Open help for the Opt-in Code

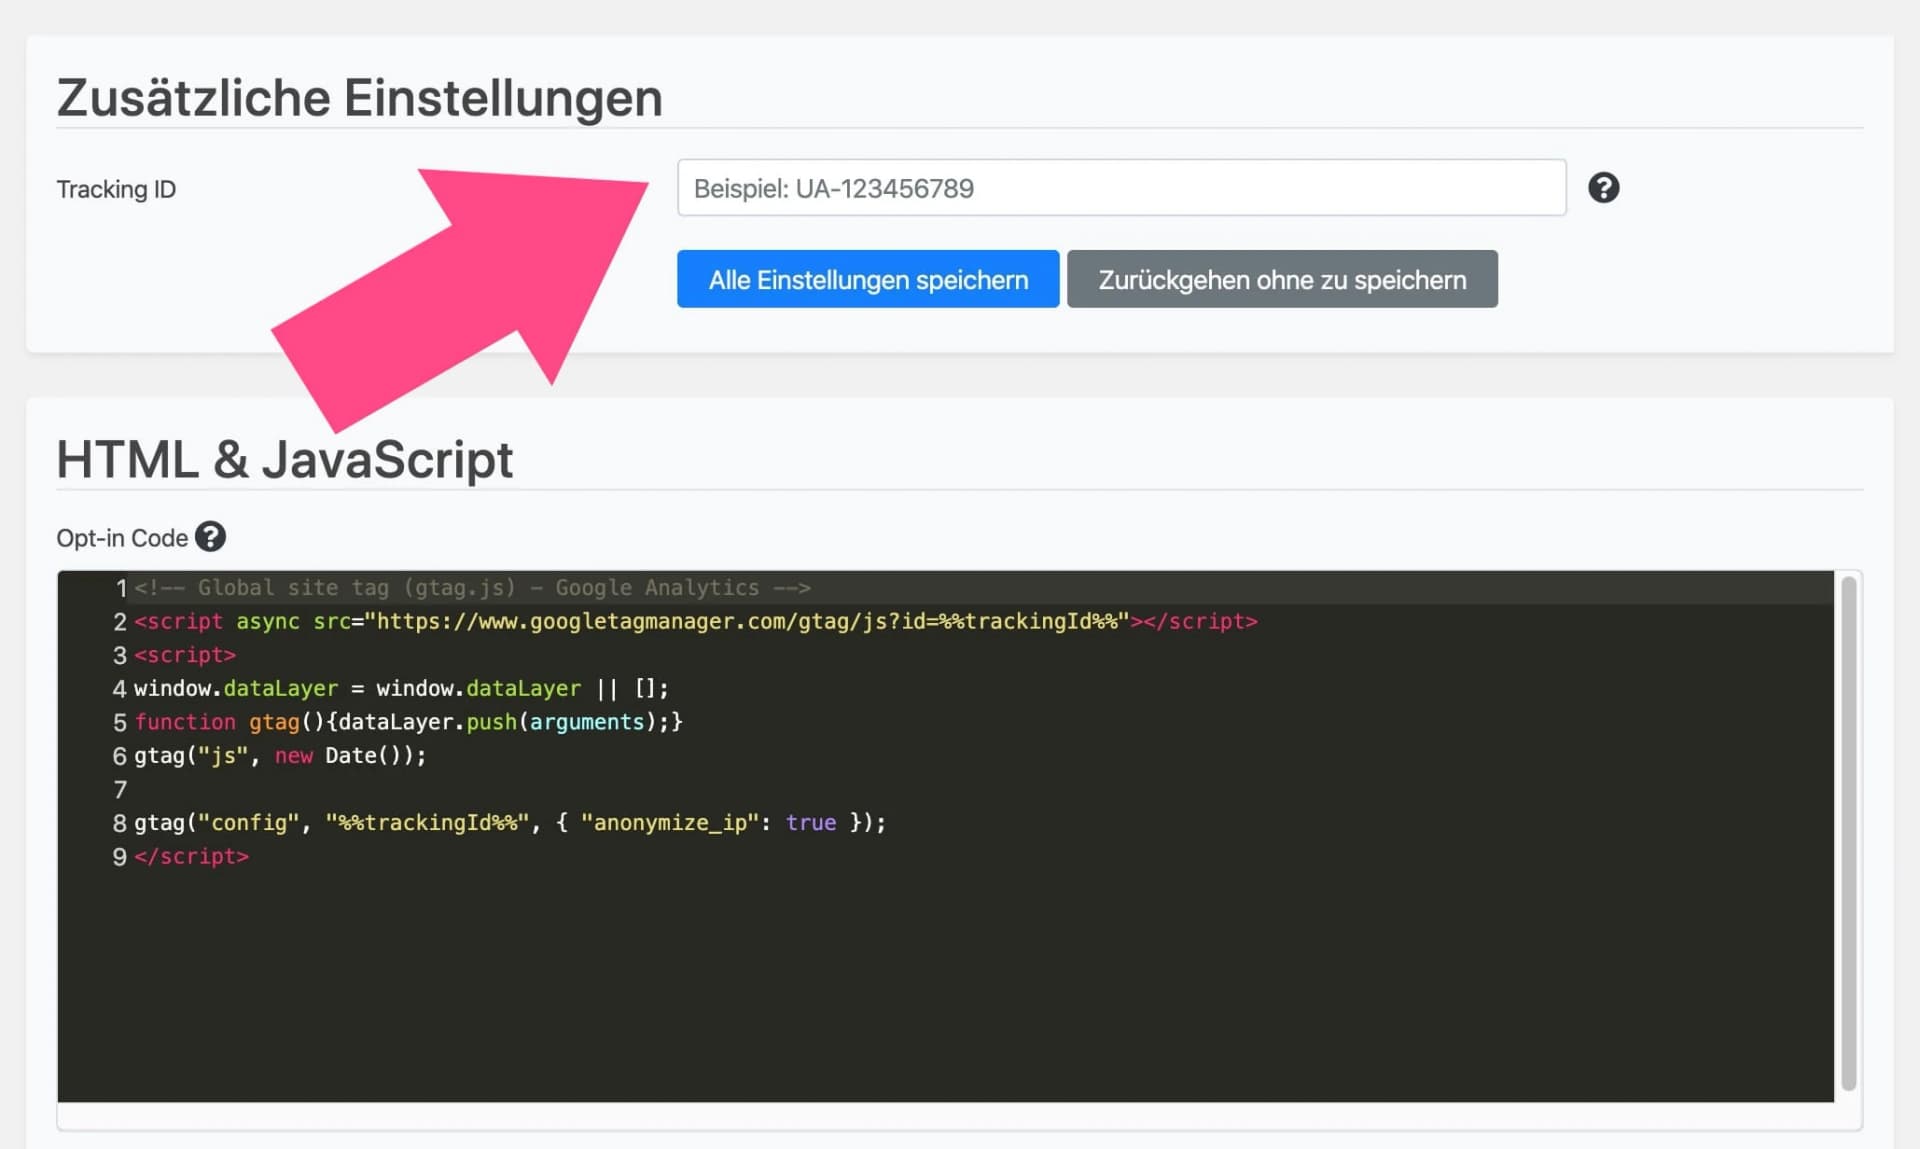210,536
